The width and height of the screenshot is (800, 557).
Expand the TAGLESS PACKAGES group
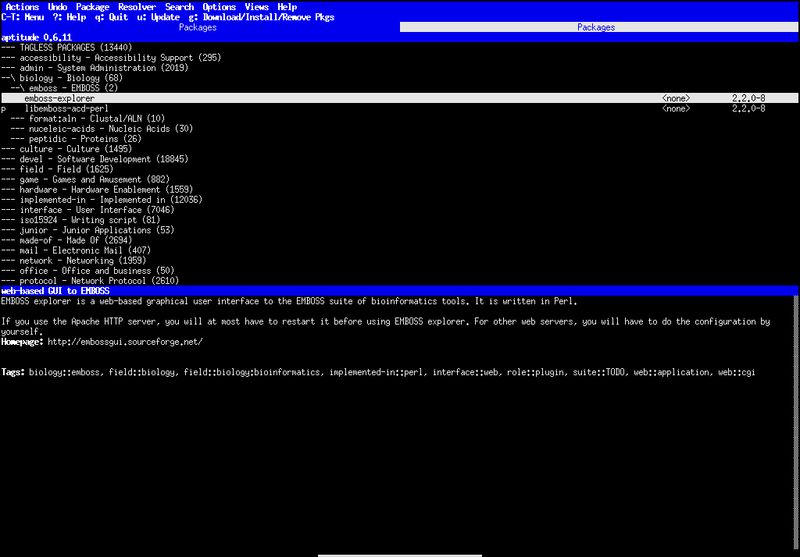(66, 47)
